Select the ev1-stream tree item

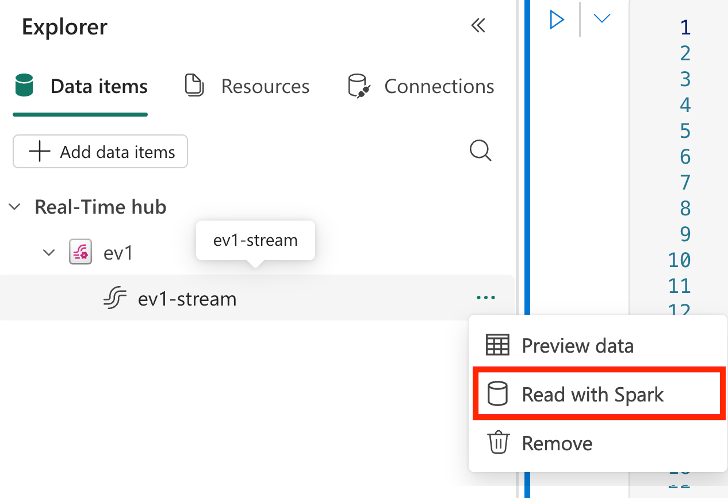187,298
